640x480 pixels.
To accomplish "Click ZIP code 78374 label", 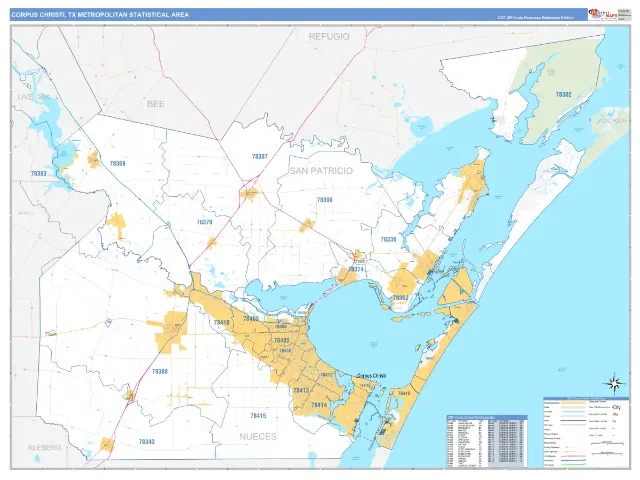I will tap(356, 269).
